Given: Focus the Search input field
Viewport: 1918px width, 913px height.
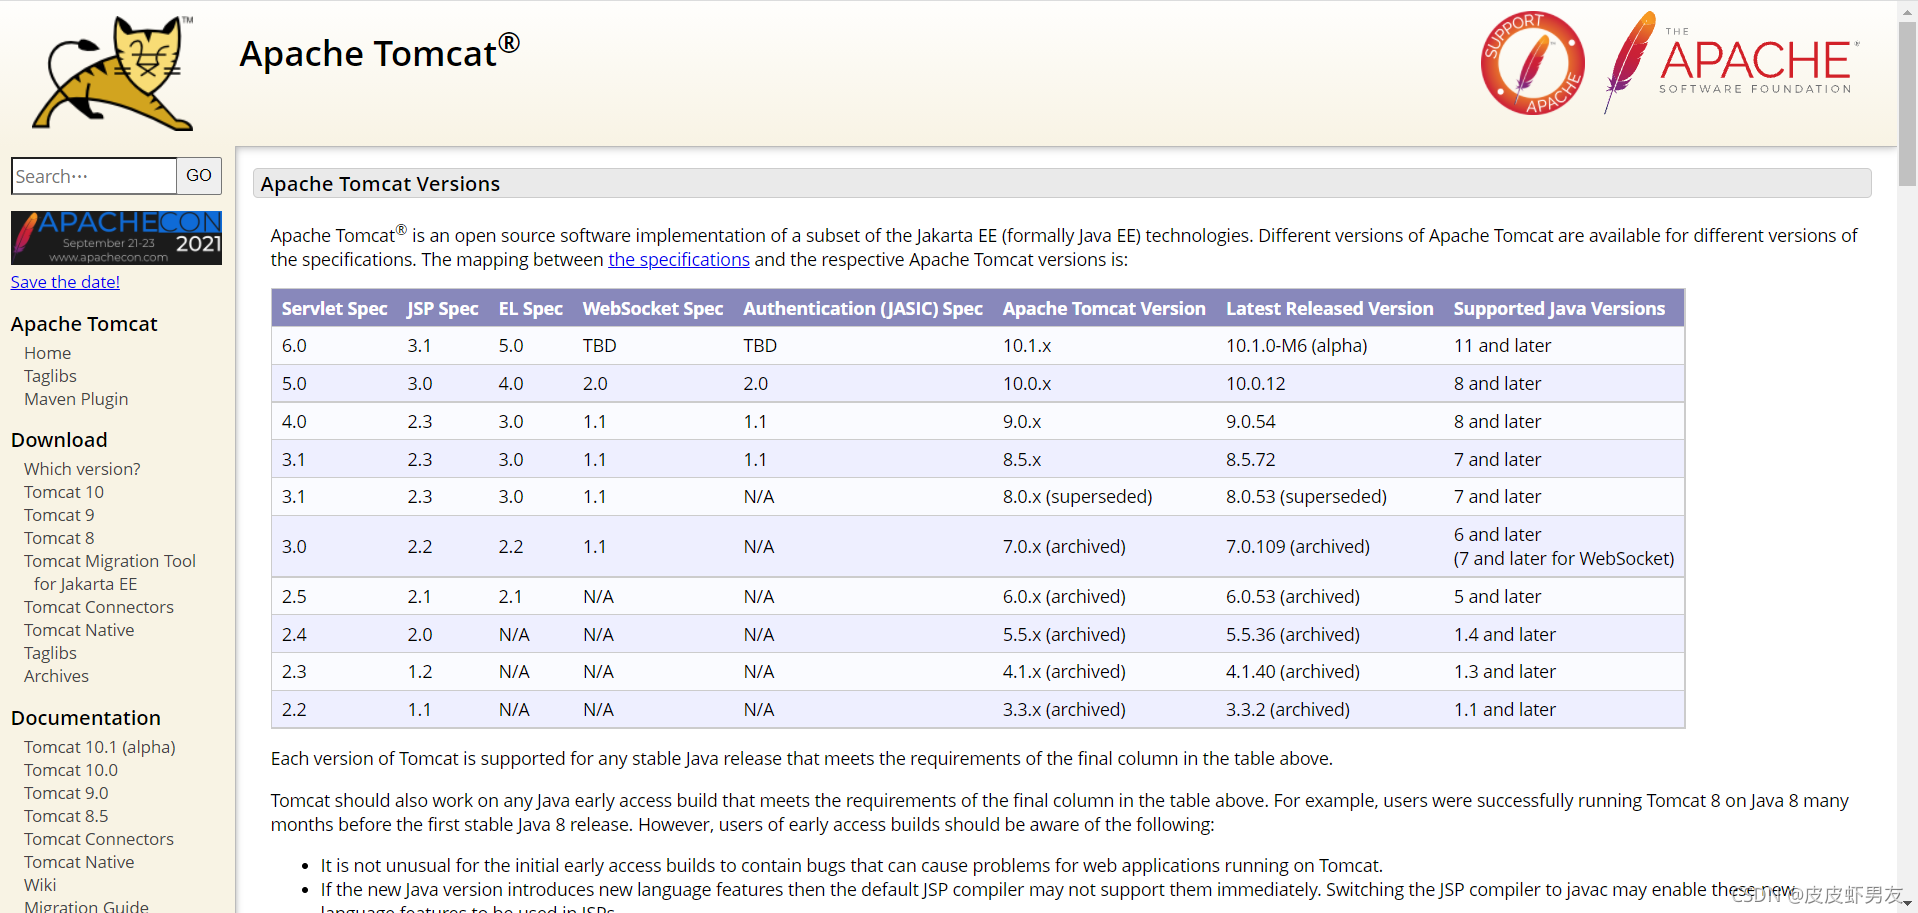Looking at the screenshot, I should 94,176.
